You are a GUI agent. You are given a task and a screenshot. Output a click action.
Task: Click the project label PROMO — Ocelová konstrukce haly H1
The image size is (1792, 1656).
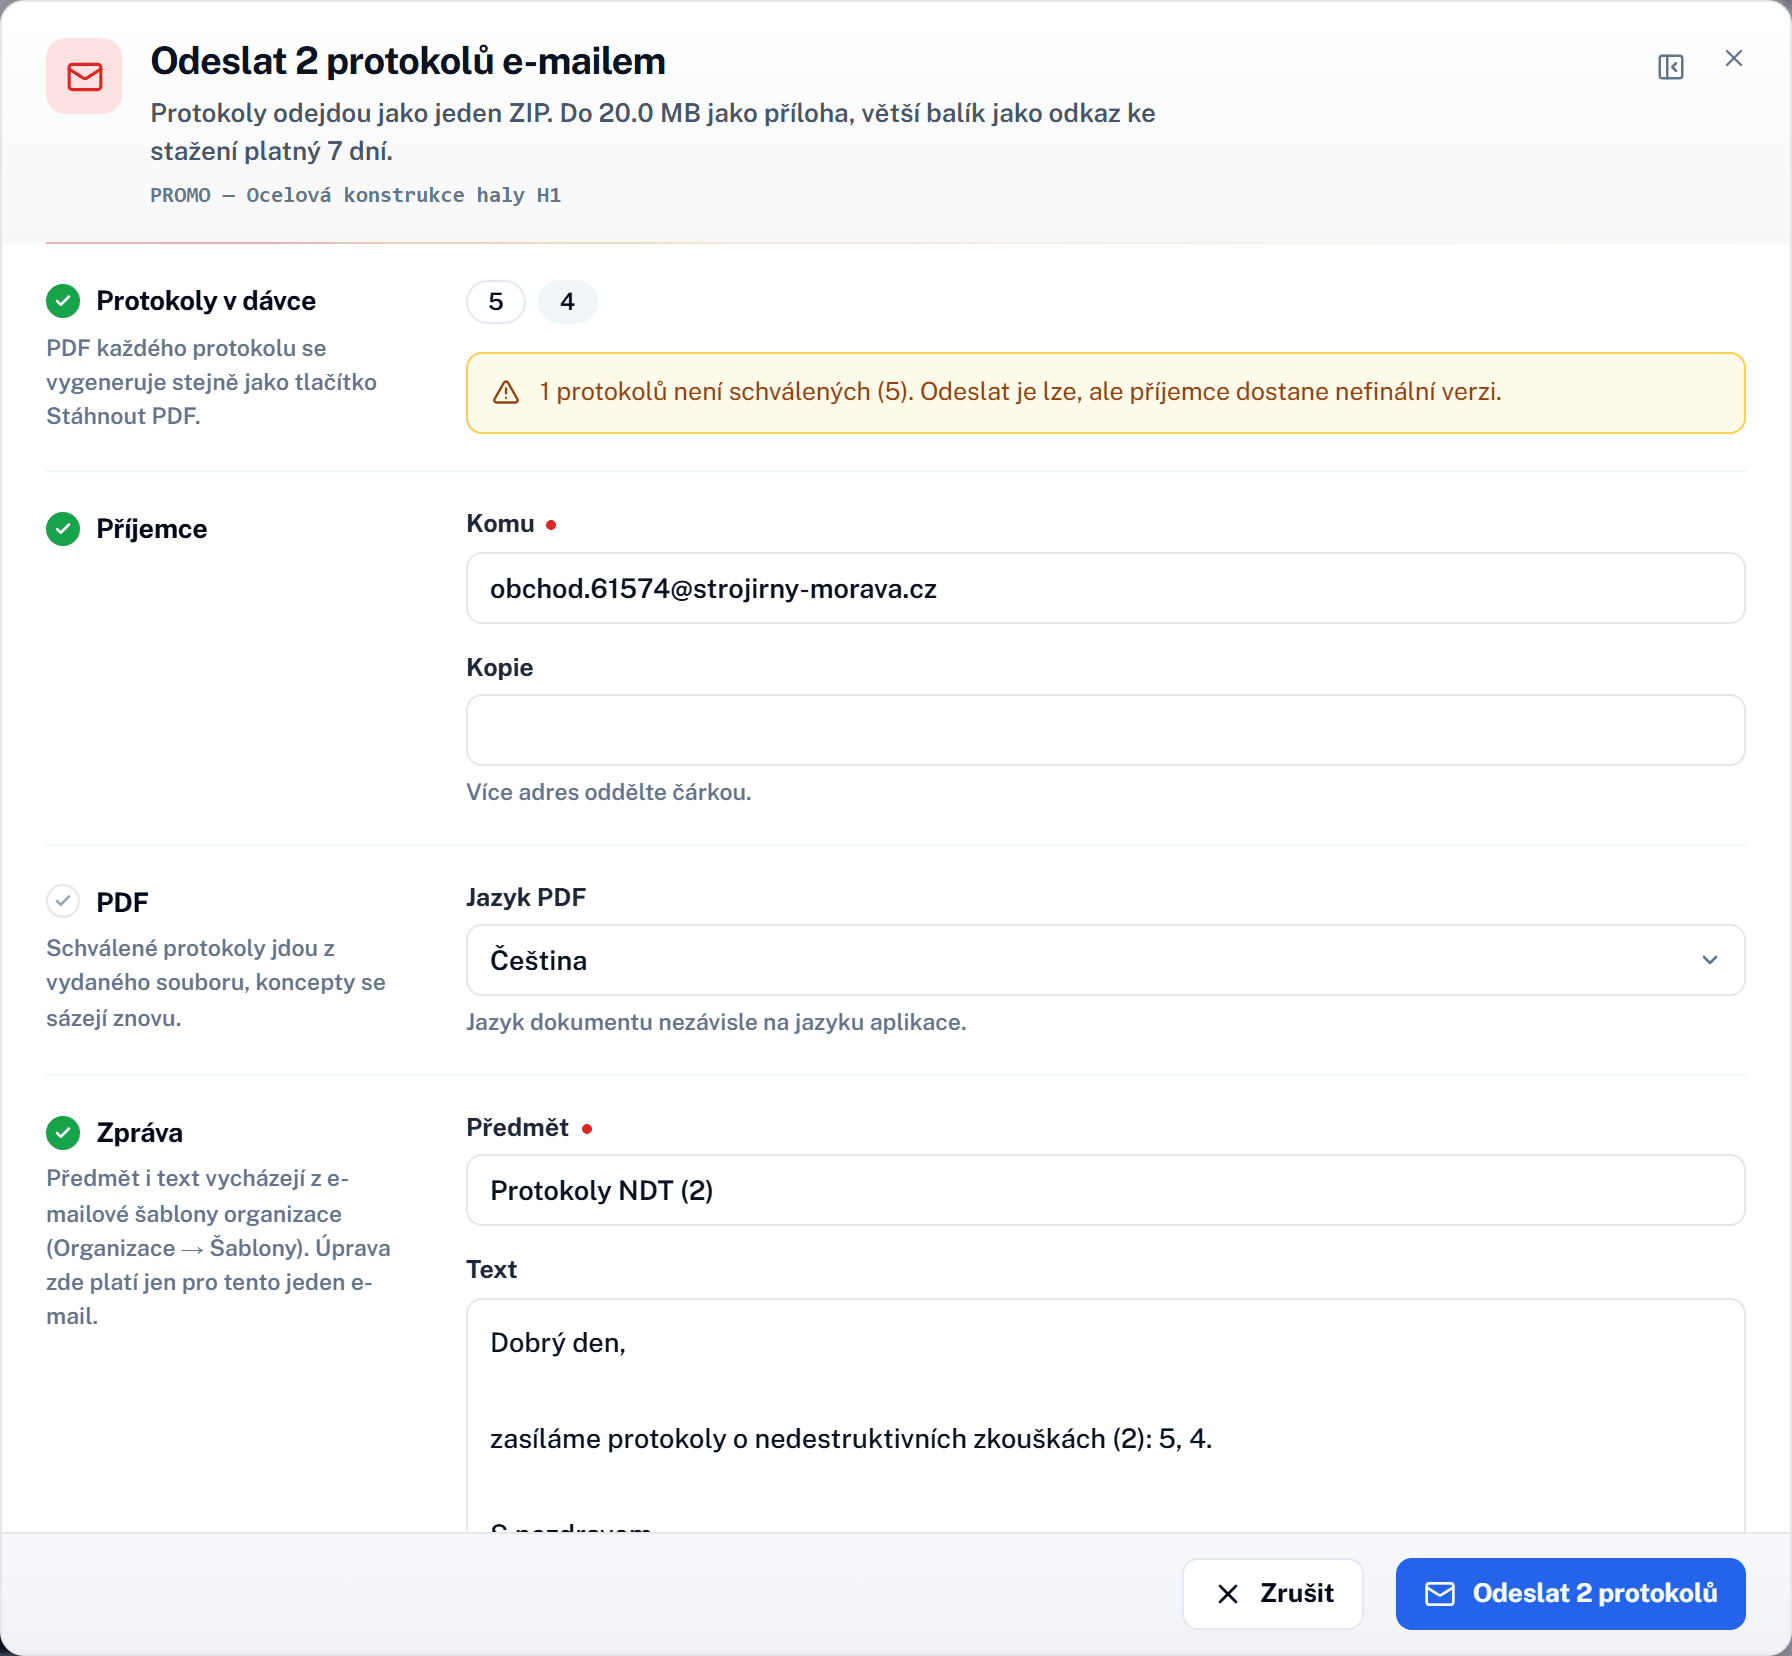[355, 195]
